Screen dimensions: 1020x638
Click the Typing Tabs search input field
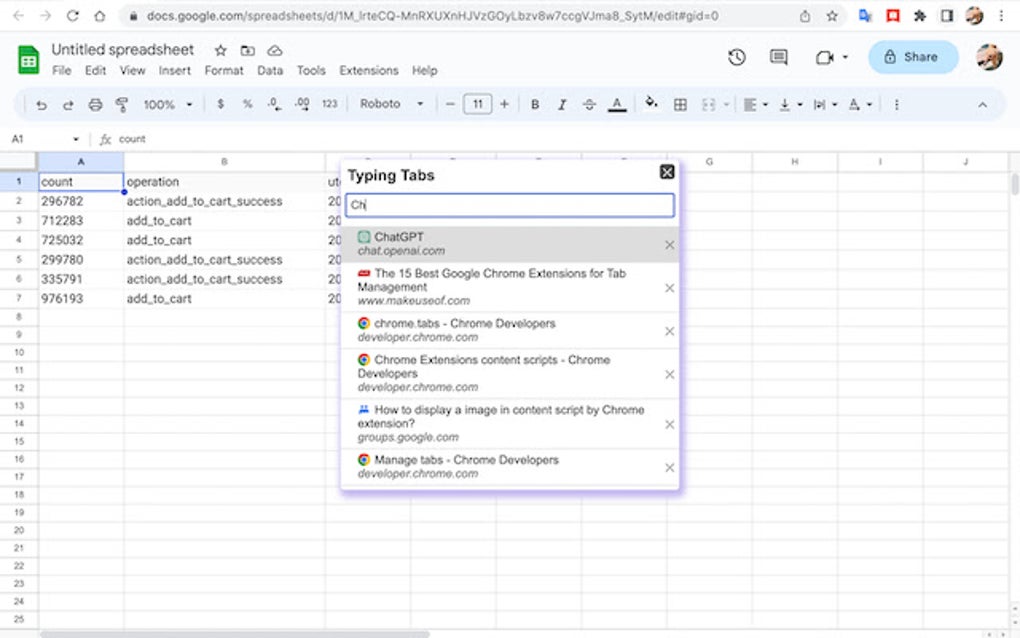[511, 205]
